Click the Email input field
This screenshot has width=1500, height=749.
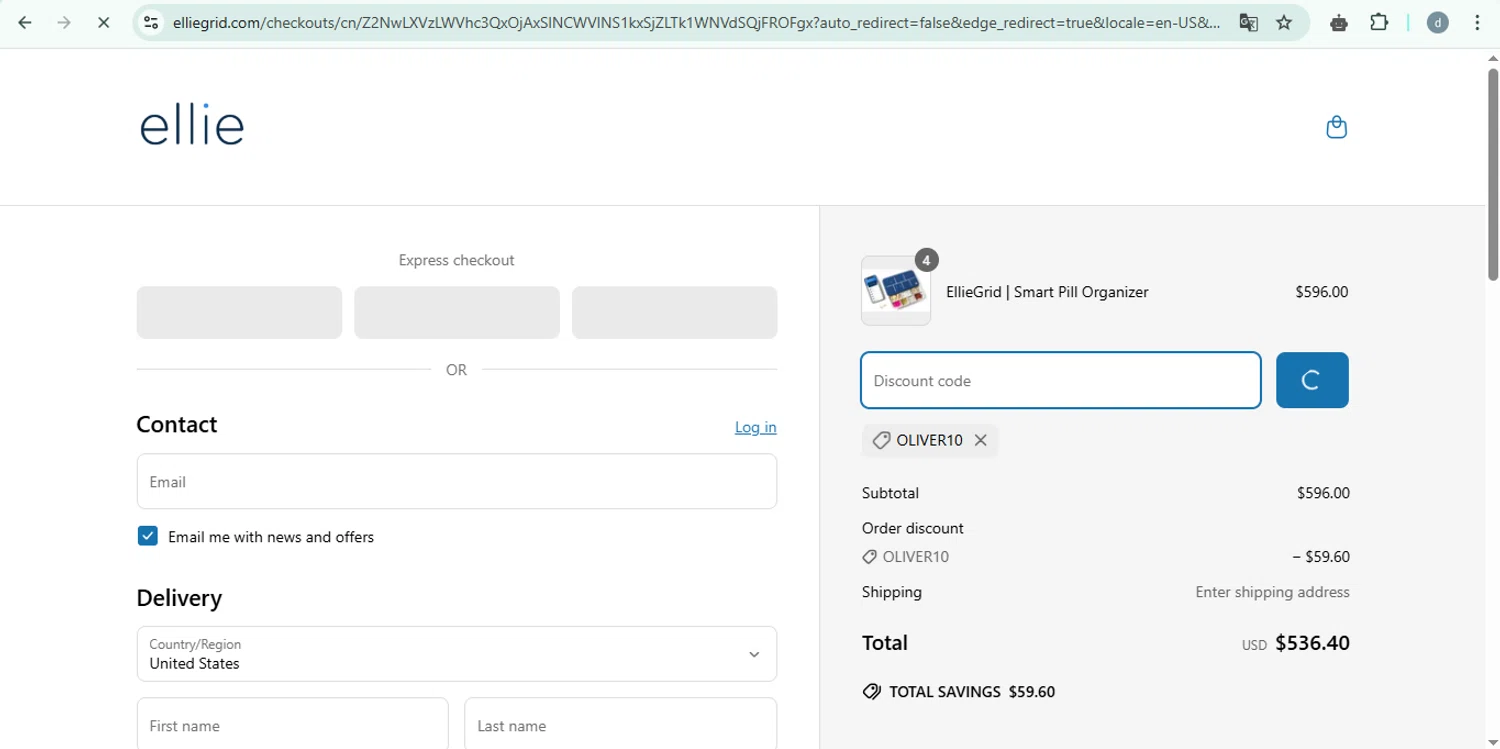pos(457,481)
